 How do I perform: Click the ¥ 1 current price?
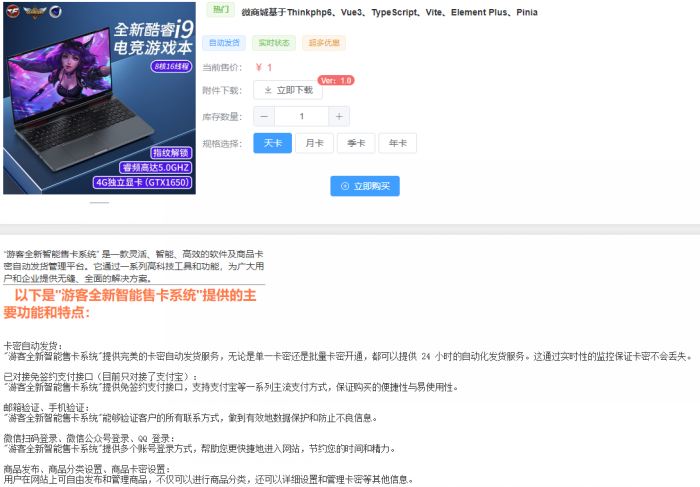pyautogui.click(x=264, y=67)
